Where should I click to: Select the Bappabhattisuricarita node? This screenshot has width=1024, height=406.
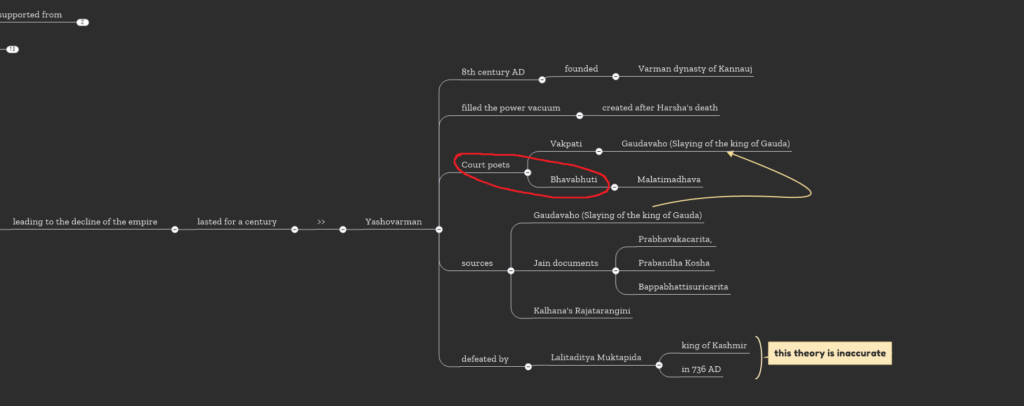683,287
